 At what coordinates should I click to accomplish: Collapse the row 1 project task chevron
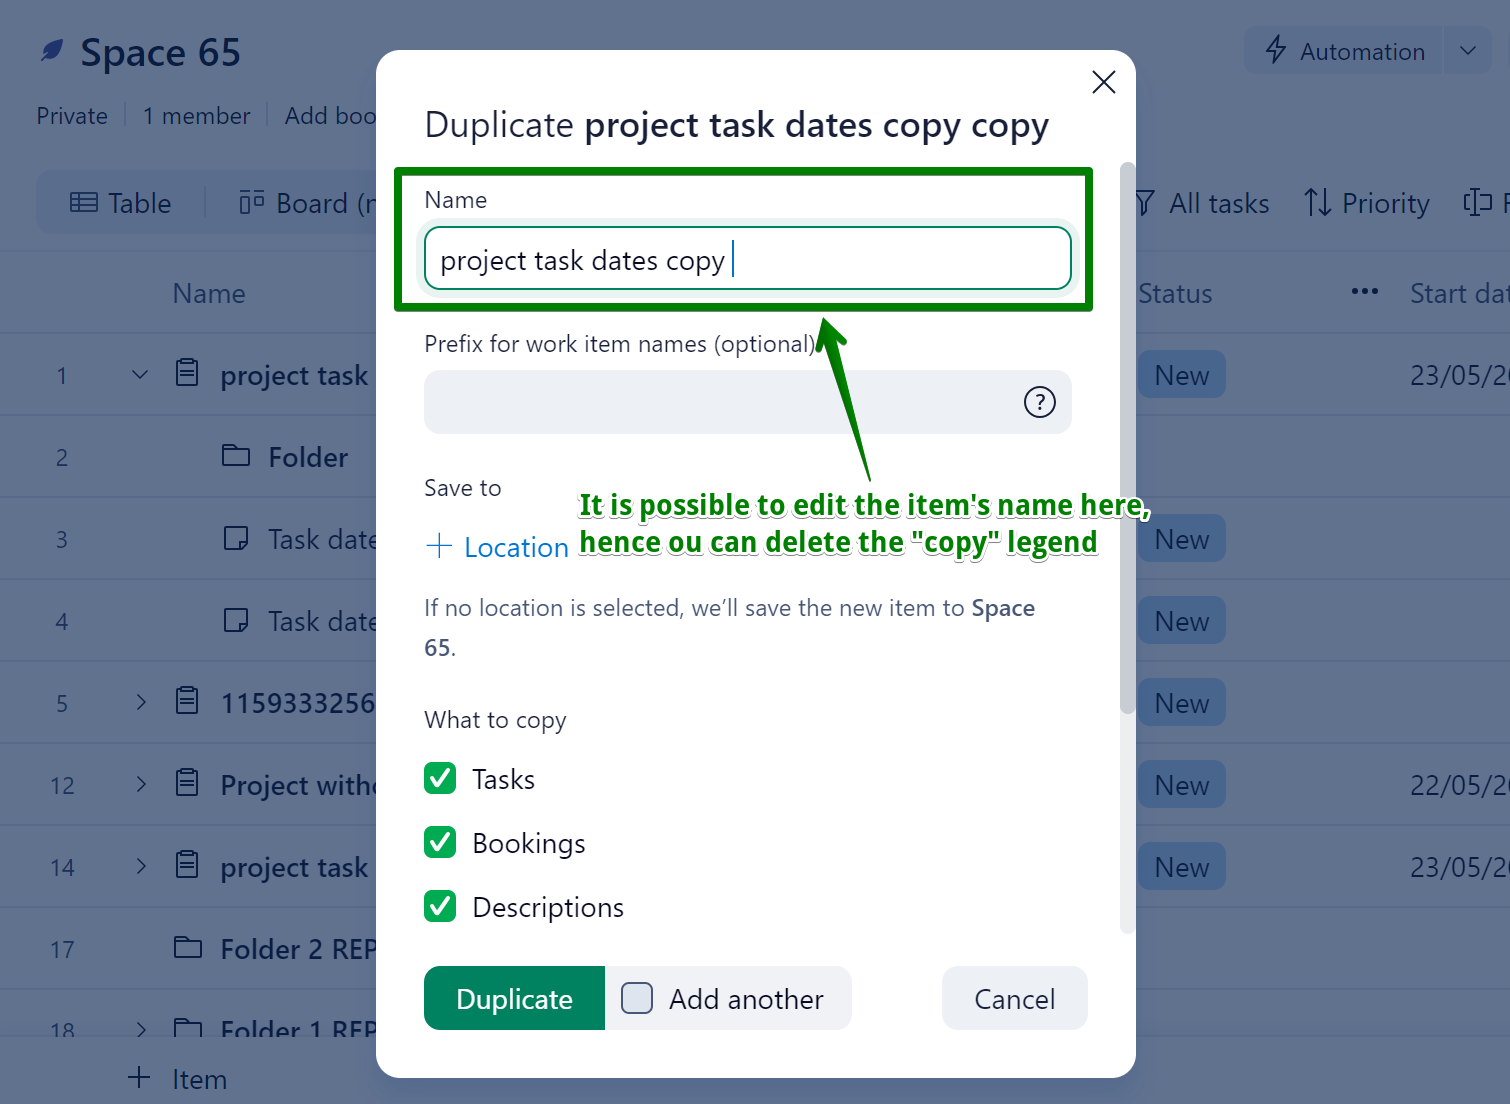pos(140,375)
